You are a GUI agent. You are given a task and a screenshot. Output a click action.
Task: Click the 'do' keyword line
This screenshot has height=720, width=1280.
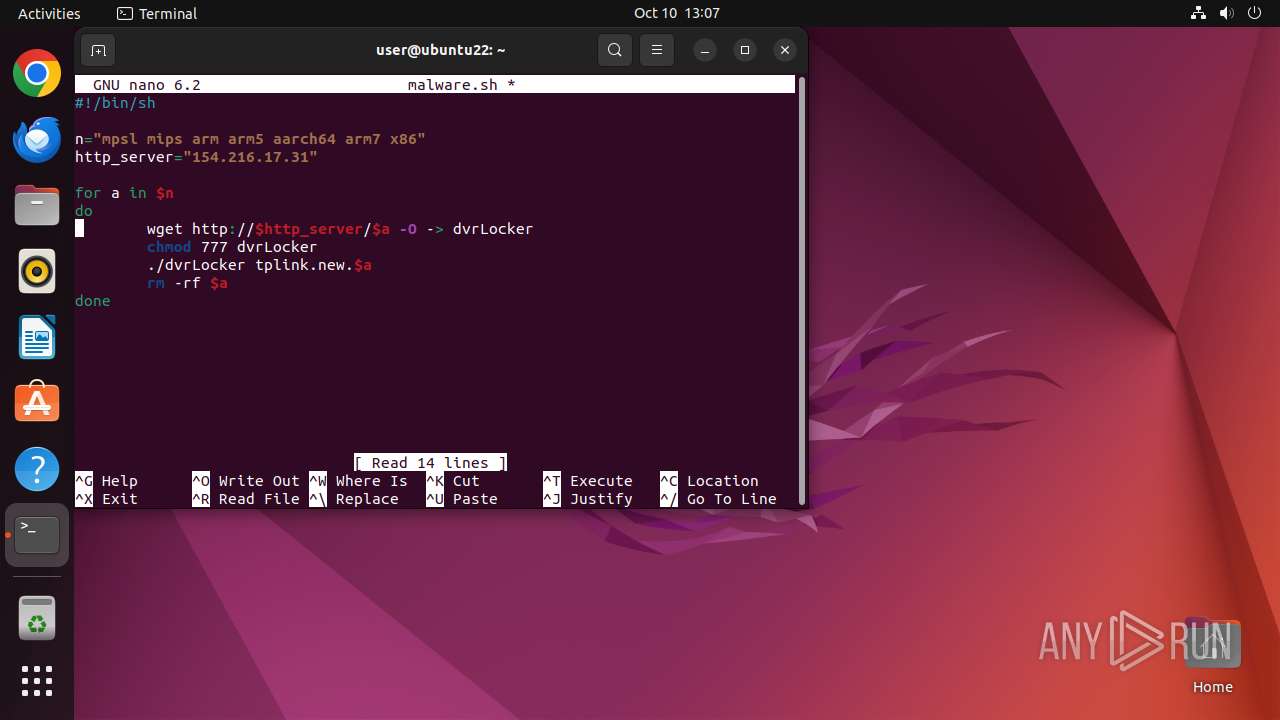tap(84, 211)
